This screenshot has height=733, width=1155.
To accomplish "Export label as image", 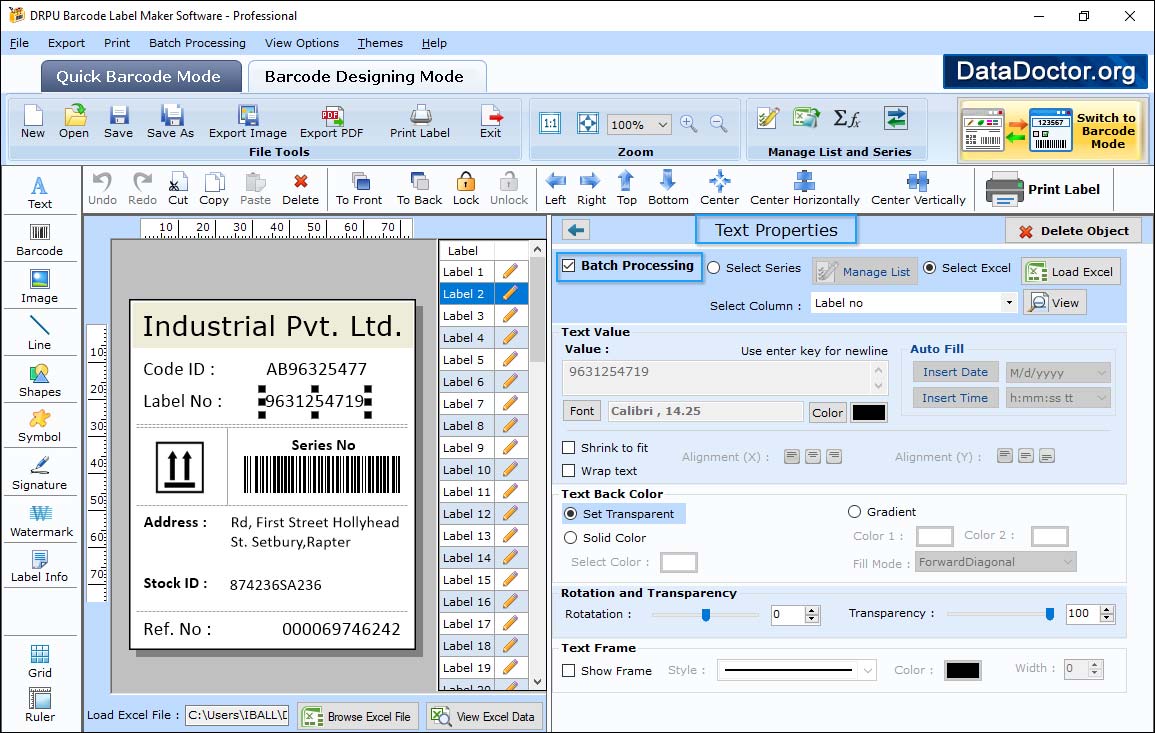I will (x=248, y=122).
